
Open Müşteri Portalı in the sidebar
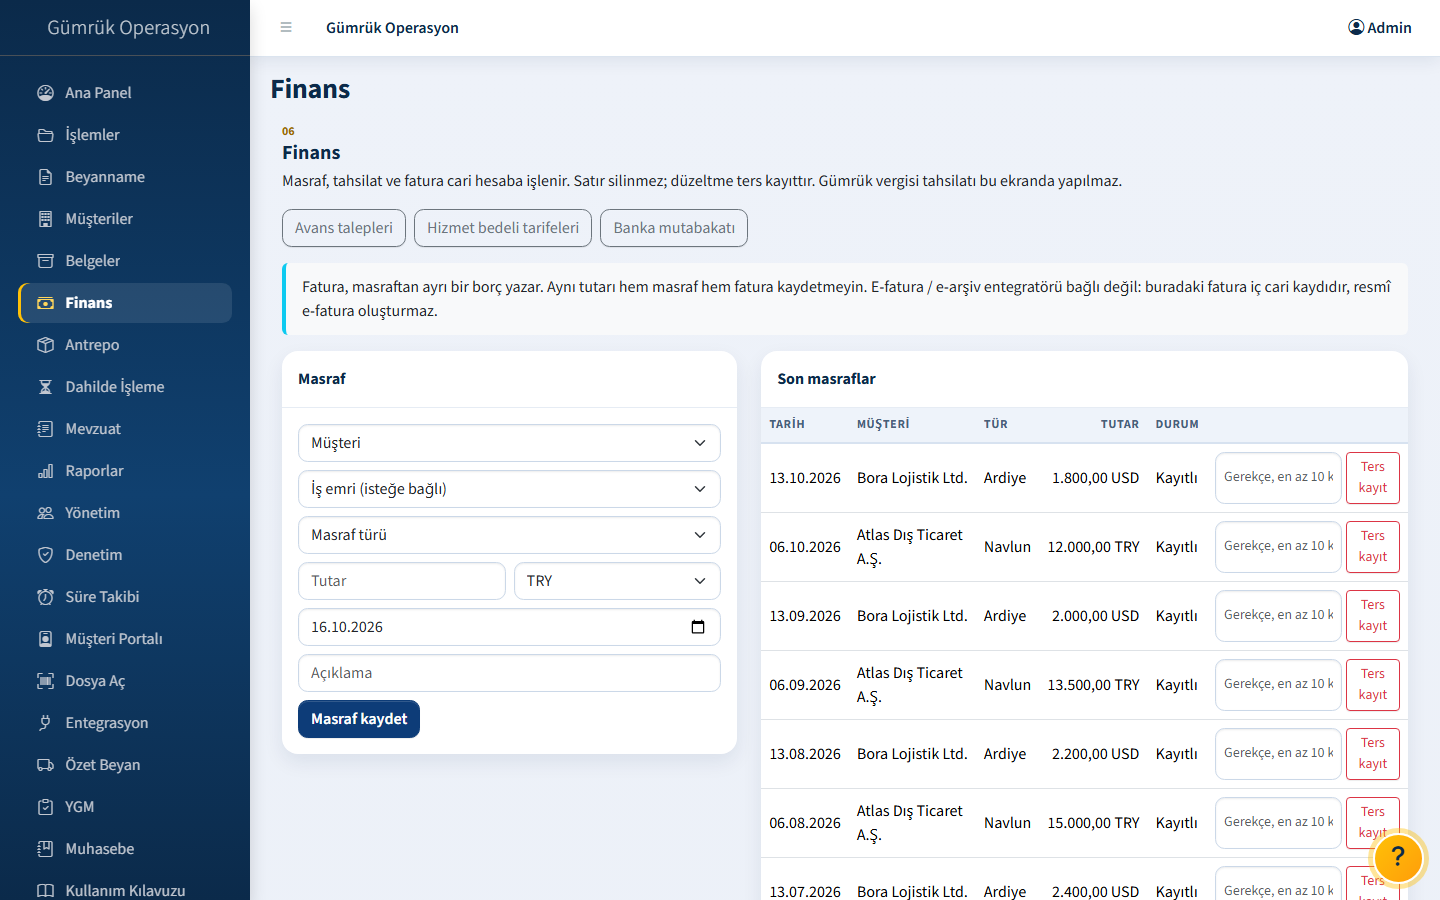pos(125,639)
